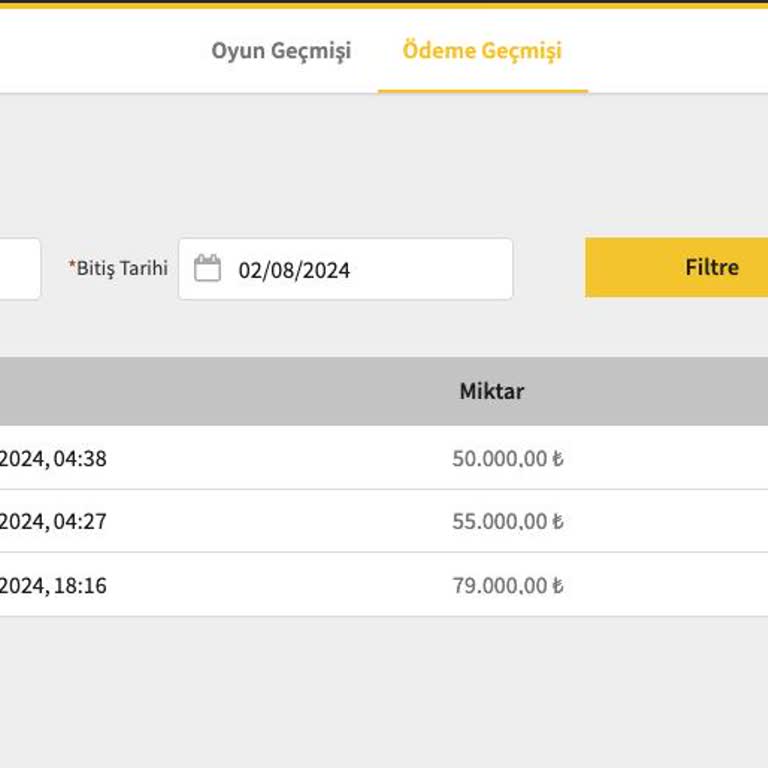Click the lira symbol after 55.000,00
Image resolution: width=768 pixels, height=768 pixels.
[558, 522]
